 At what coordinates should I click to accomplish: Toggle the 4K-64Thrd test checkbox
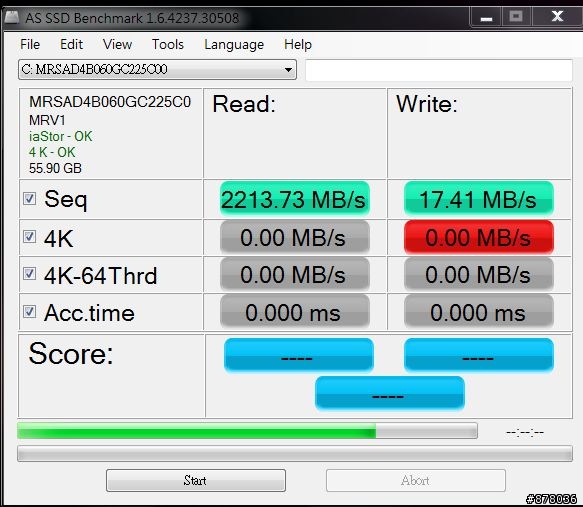coord(29,274)
